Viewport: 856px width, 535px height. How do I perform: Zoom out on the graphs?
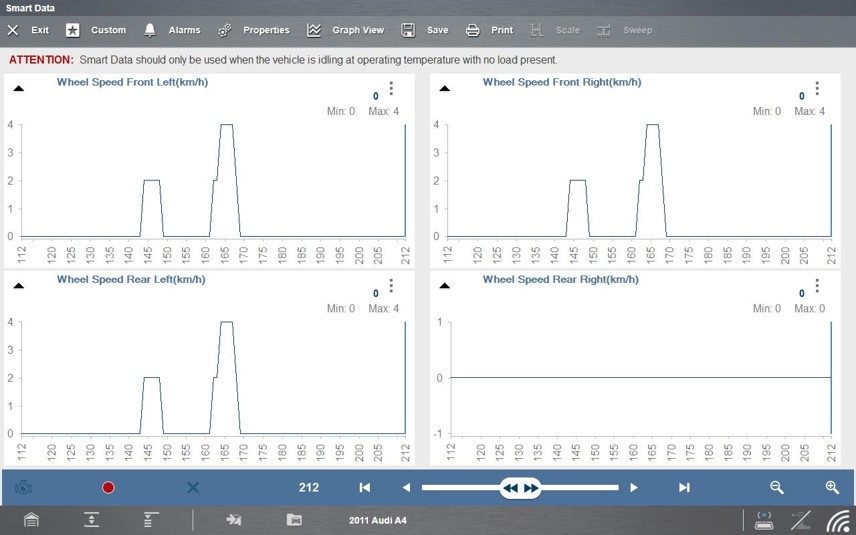[777, 488]
